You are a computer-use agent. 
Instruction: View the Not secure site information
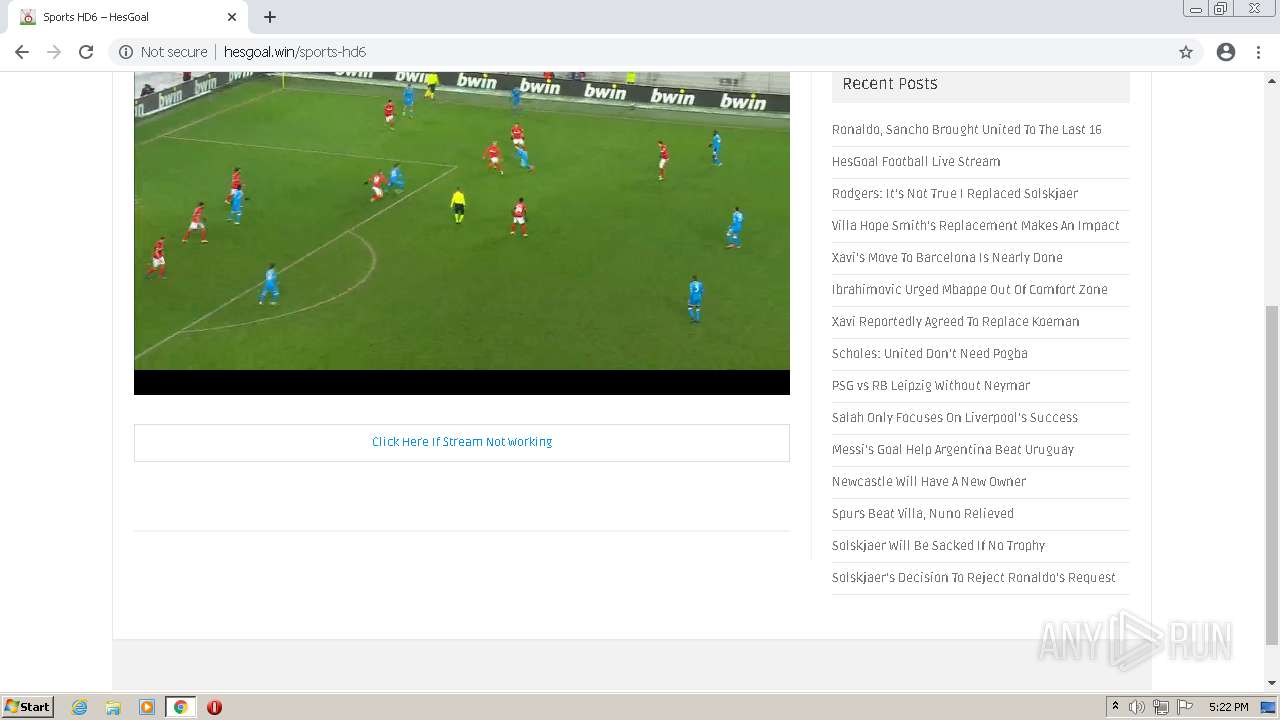click(163, 52)
